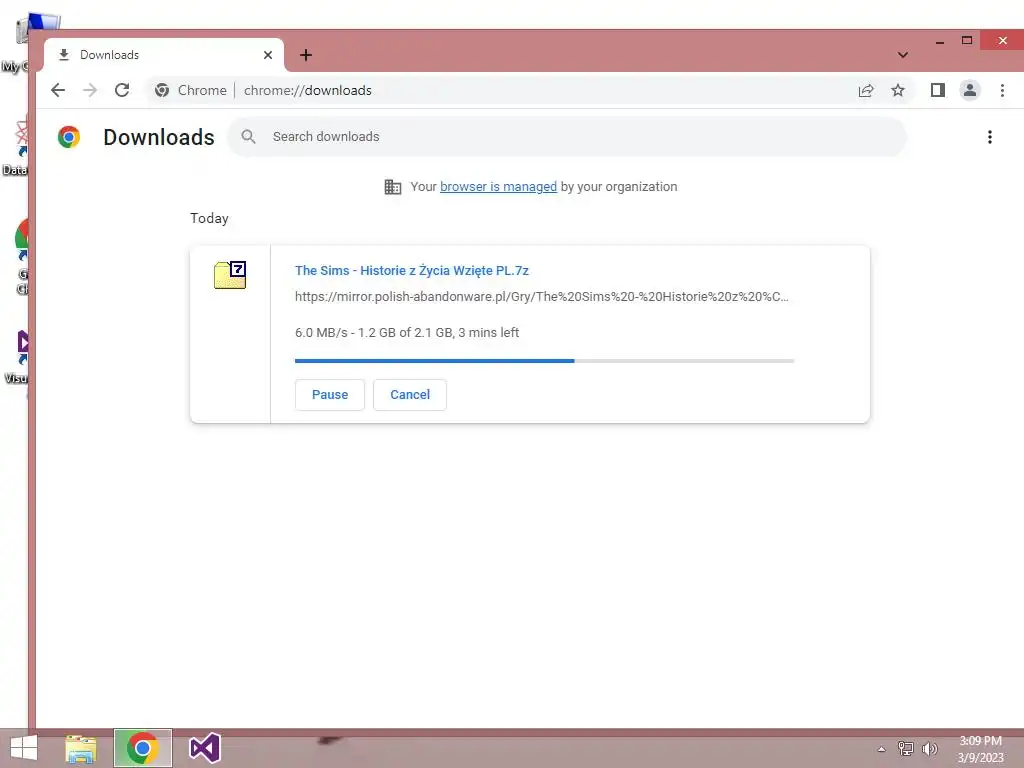Image resolution: width=1024 pixels, height=768 pixels.
Task: Go back using the browser back arrow
Action: click(x=58, y=90)
